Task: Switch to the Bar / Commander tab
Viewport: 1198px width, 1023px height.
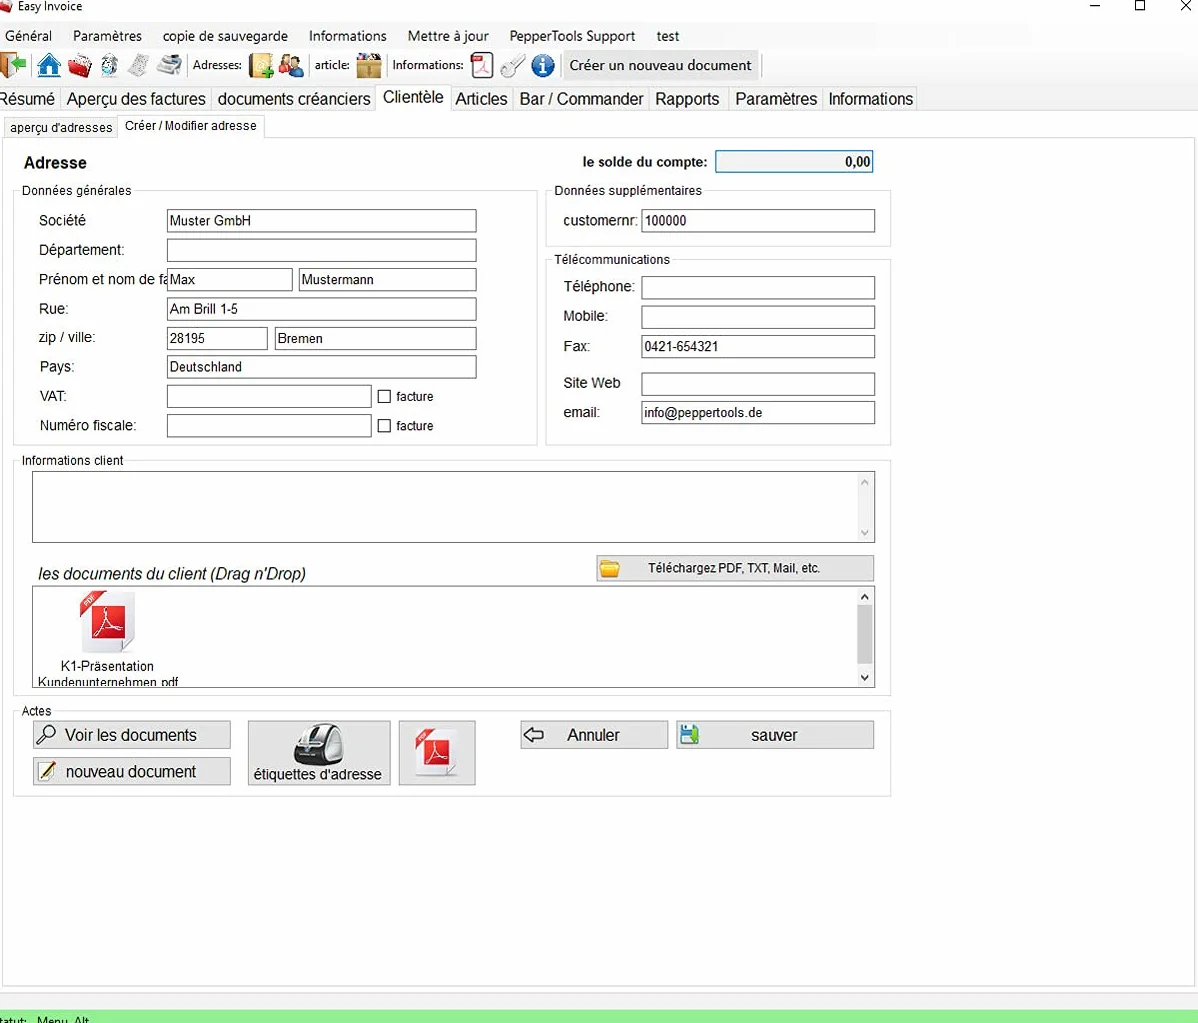Action: tap(581, 99)
